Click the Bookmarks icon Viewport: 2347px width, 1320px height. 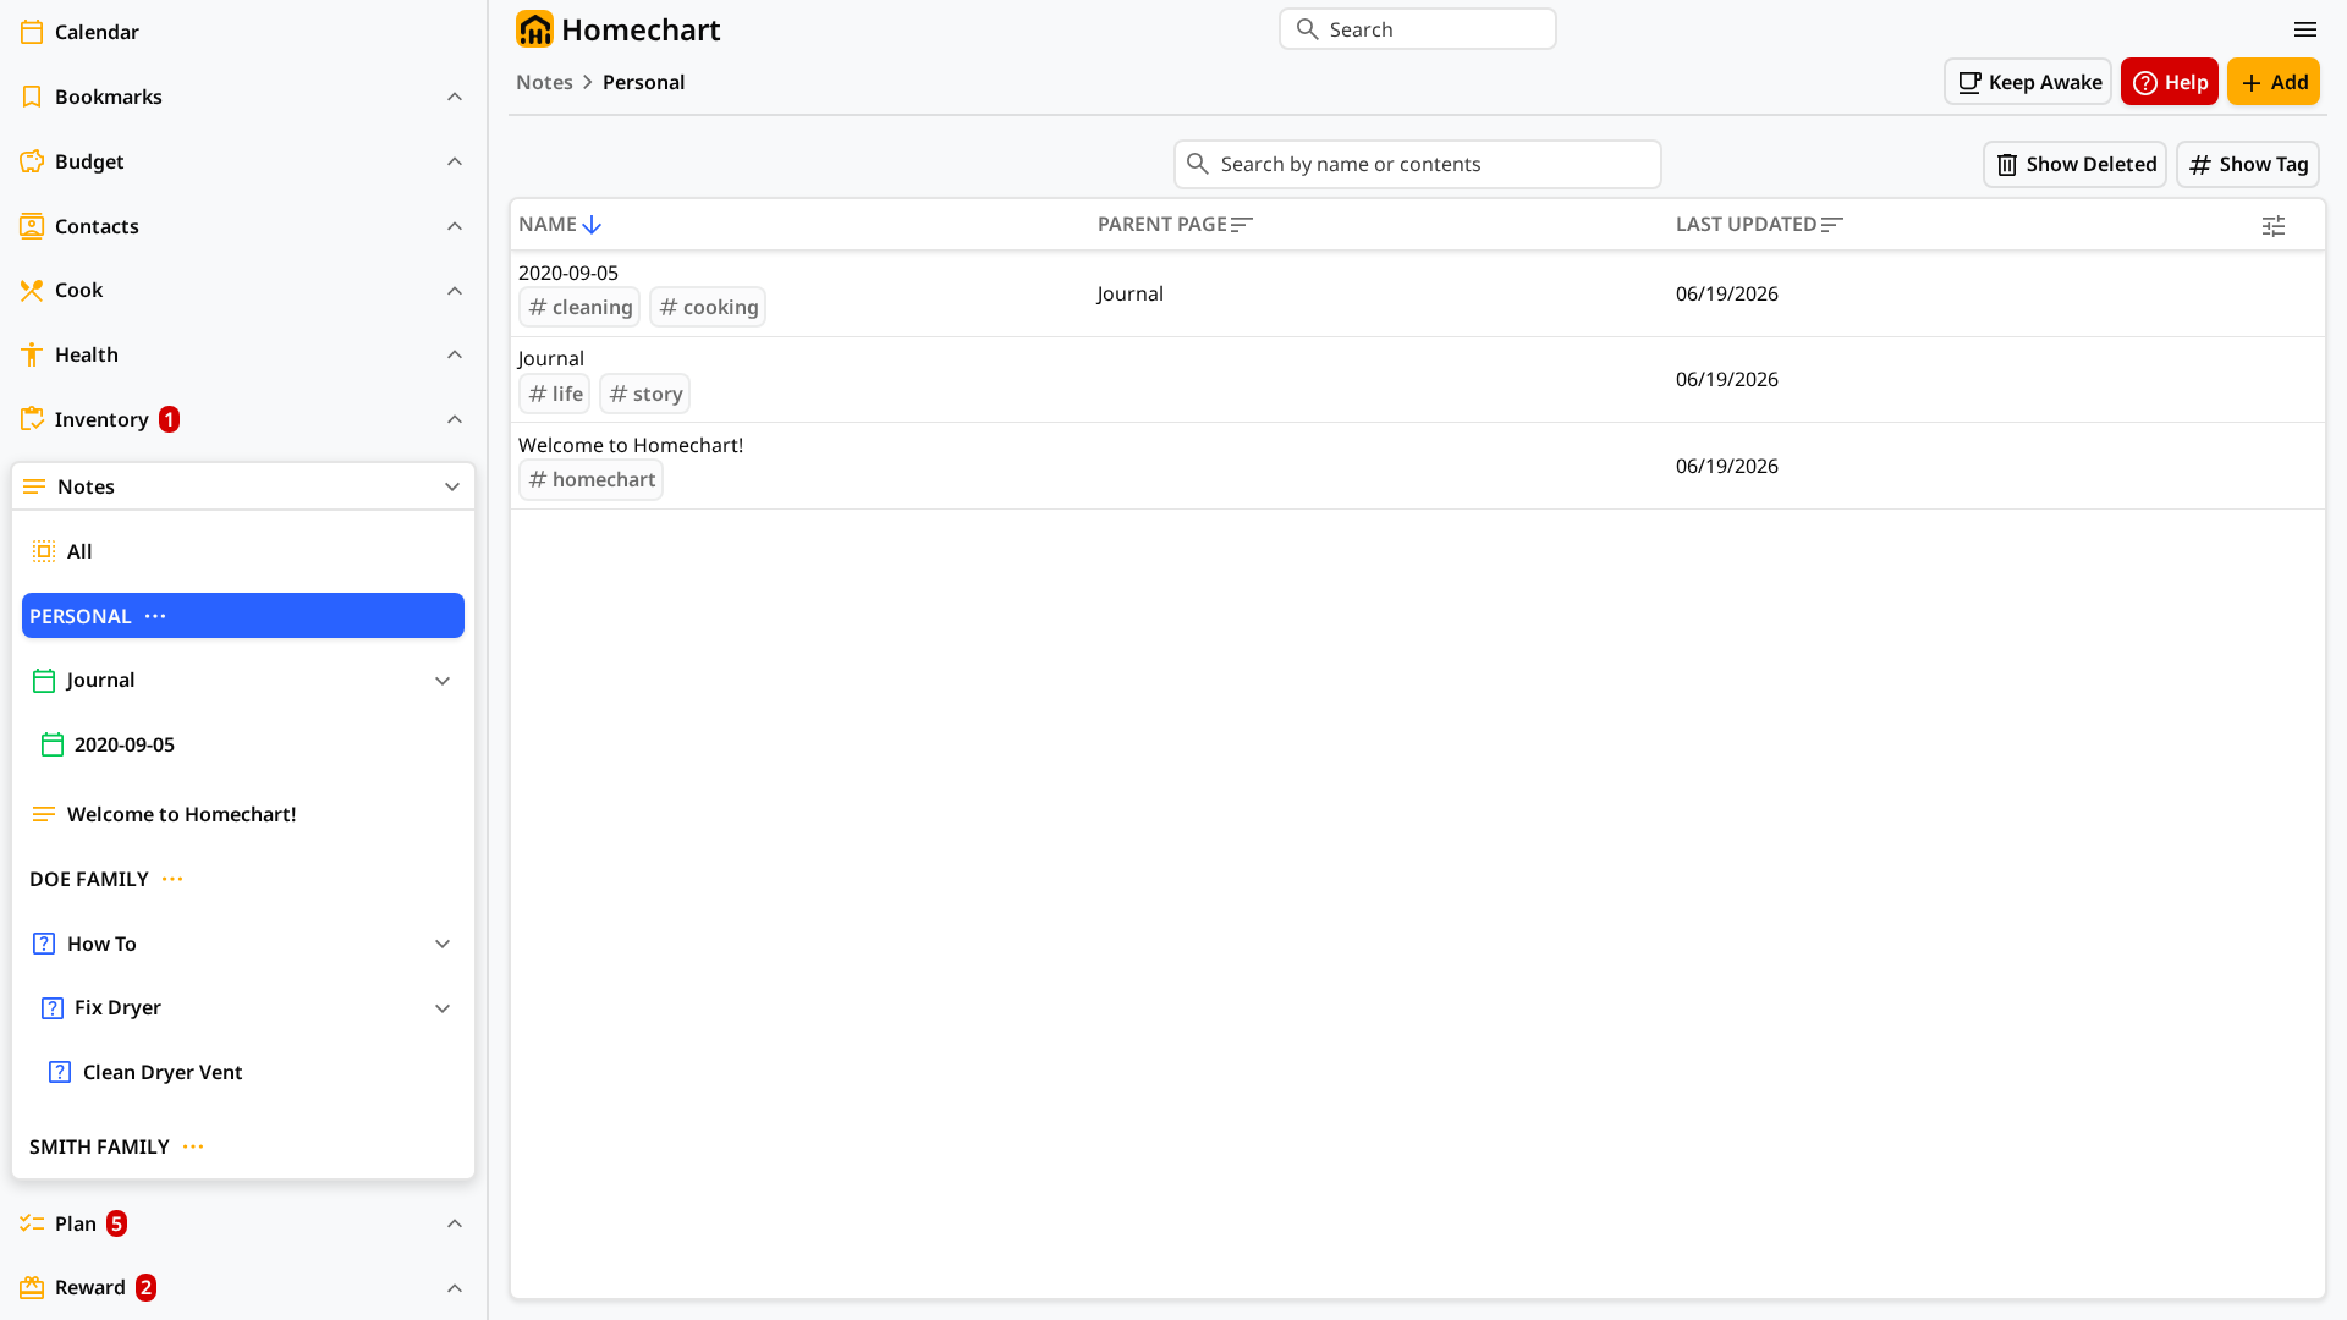[32, 97]
